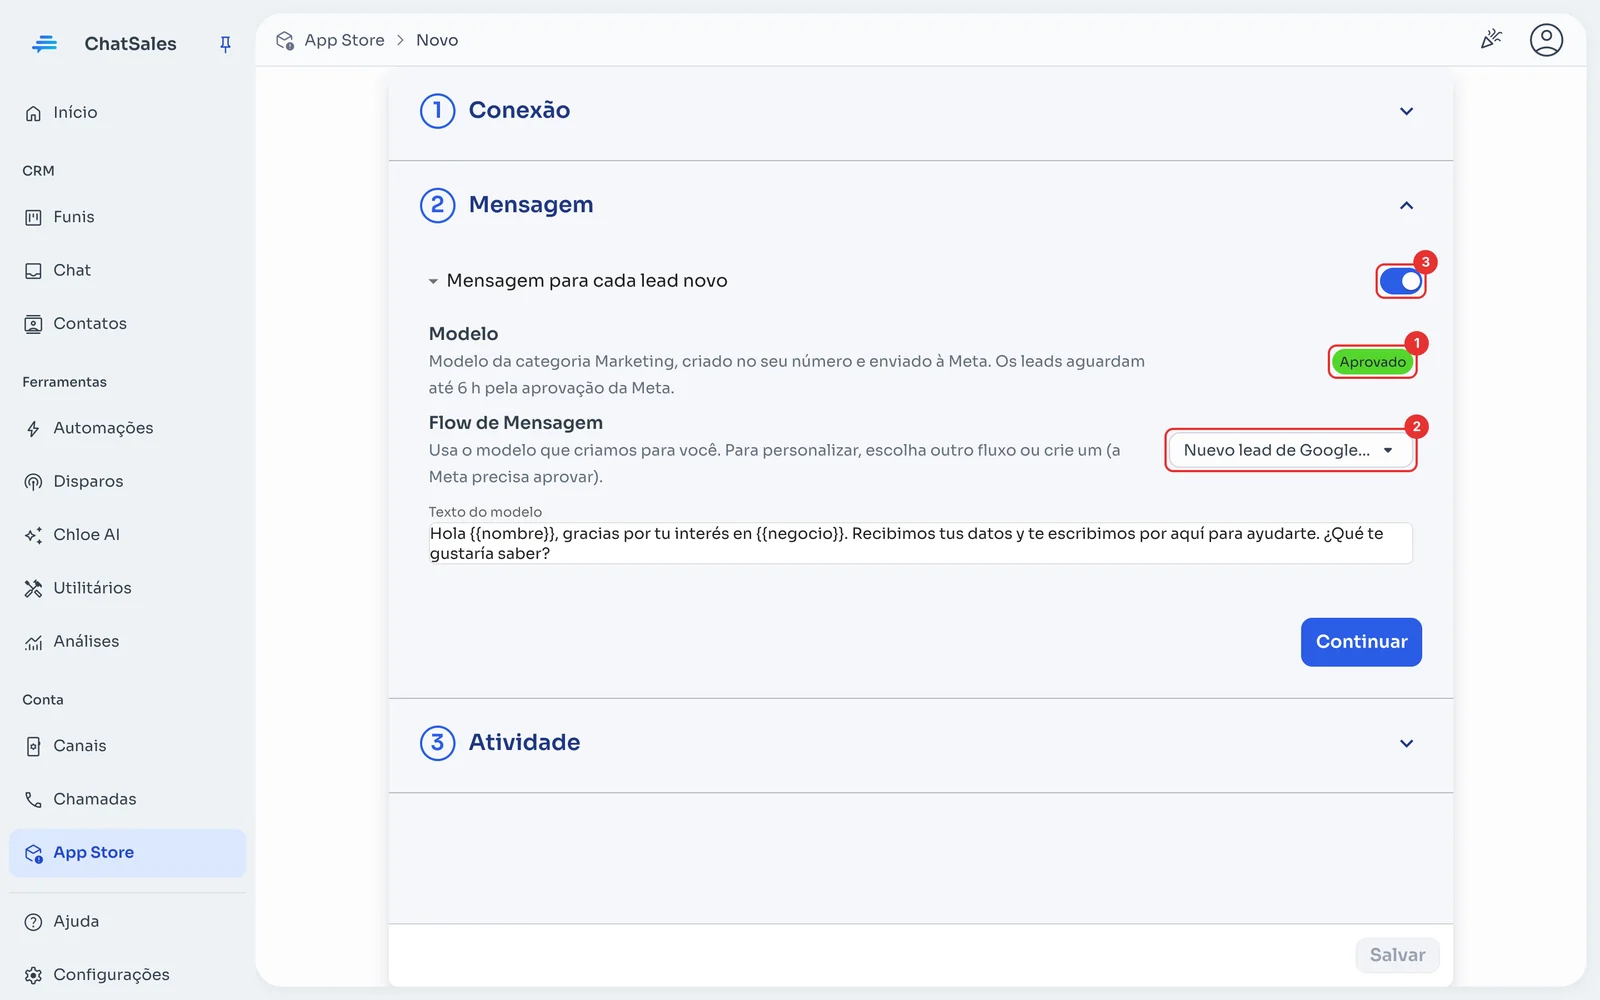
Task: Click the step 2 circle number icon
Action: tap(438, 205)
